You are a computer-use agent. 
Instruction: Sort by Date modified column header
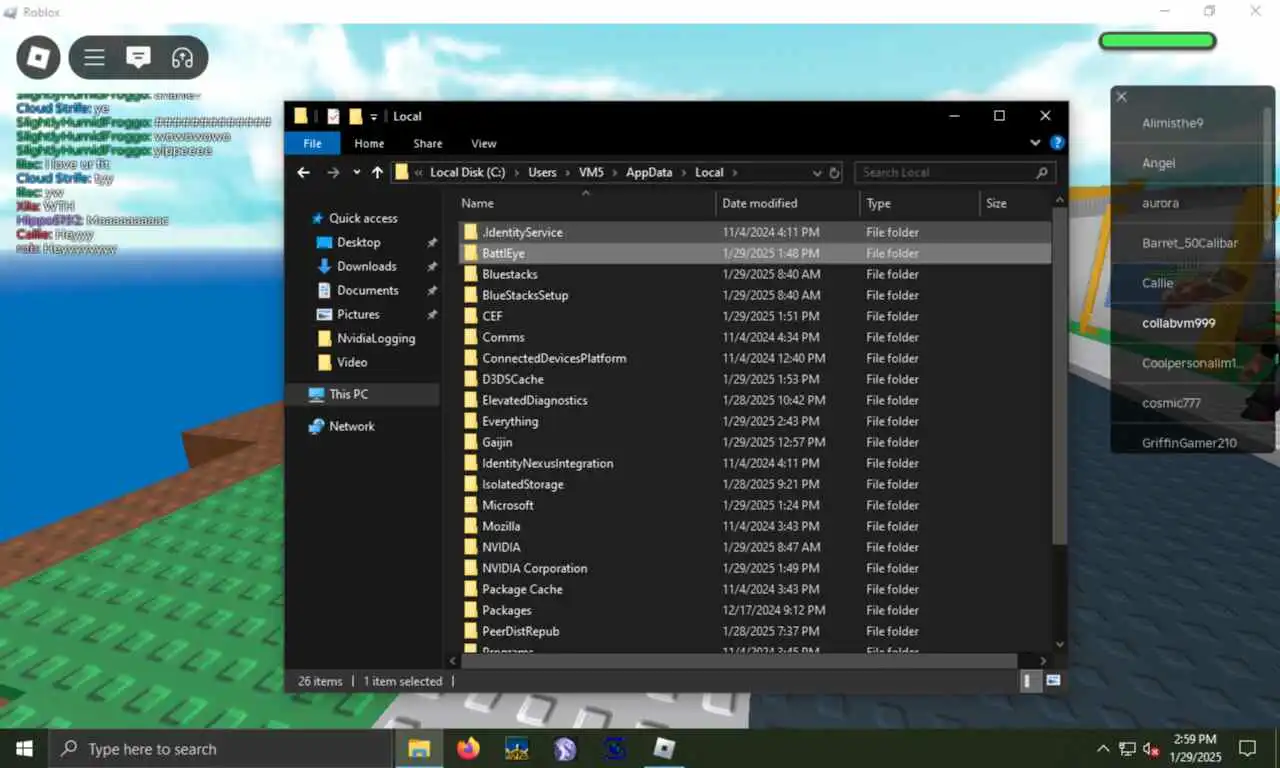tap(788, 203)
